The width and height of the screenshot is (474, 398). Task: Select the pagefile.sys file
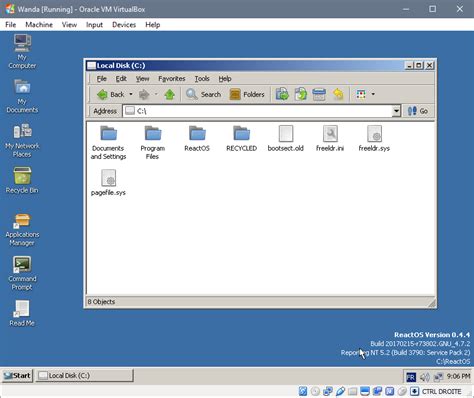tap(108, 183)
